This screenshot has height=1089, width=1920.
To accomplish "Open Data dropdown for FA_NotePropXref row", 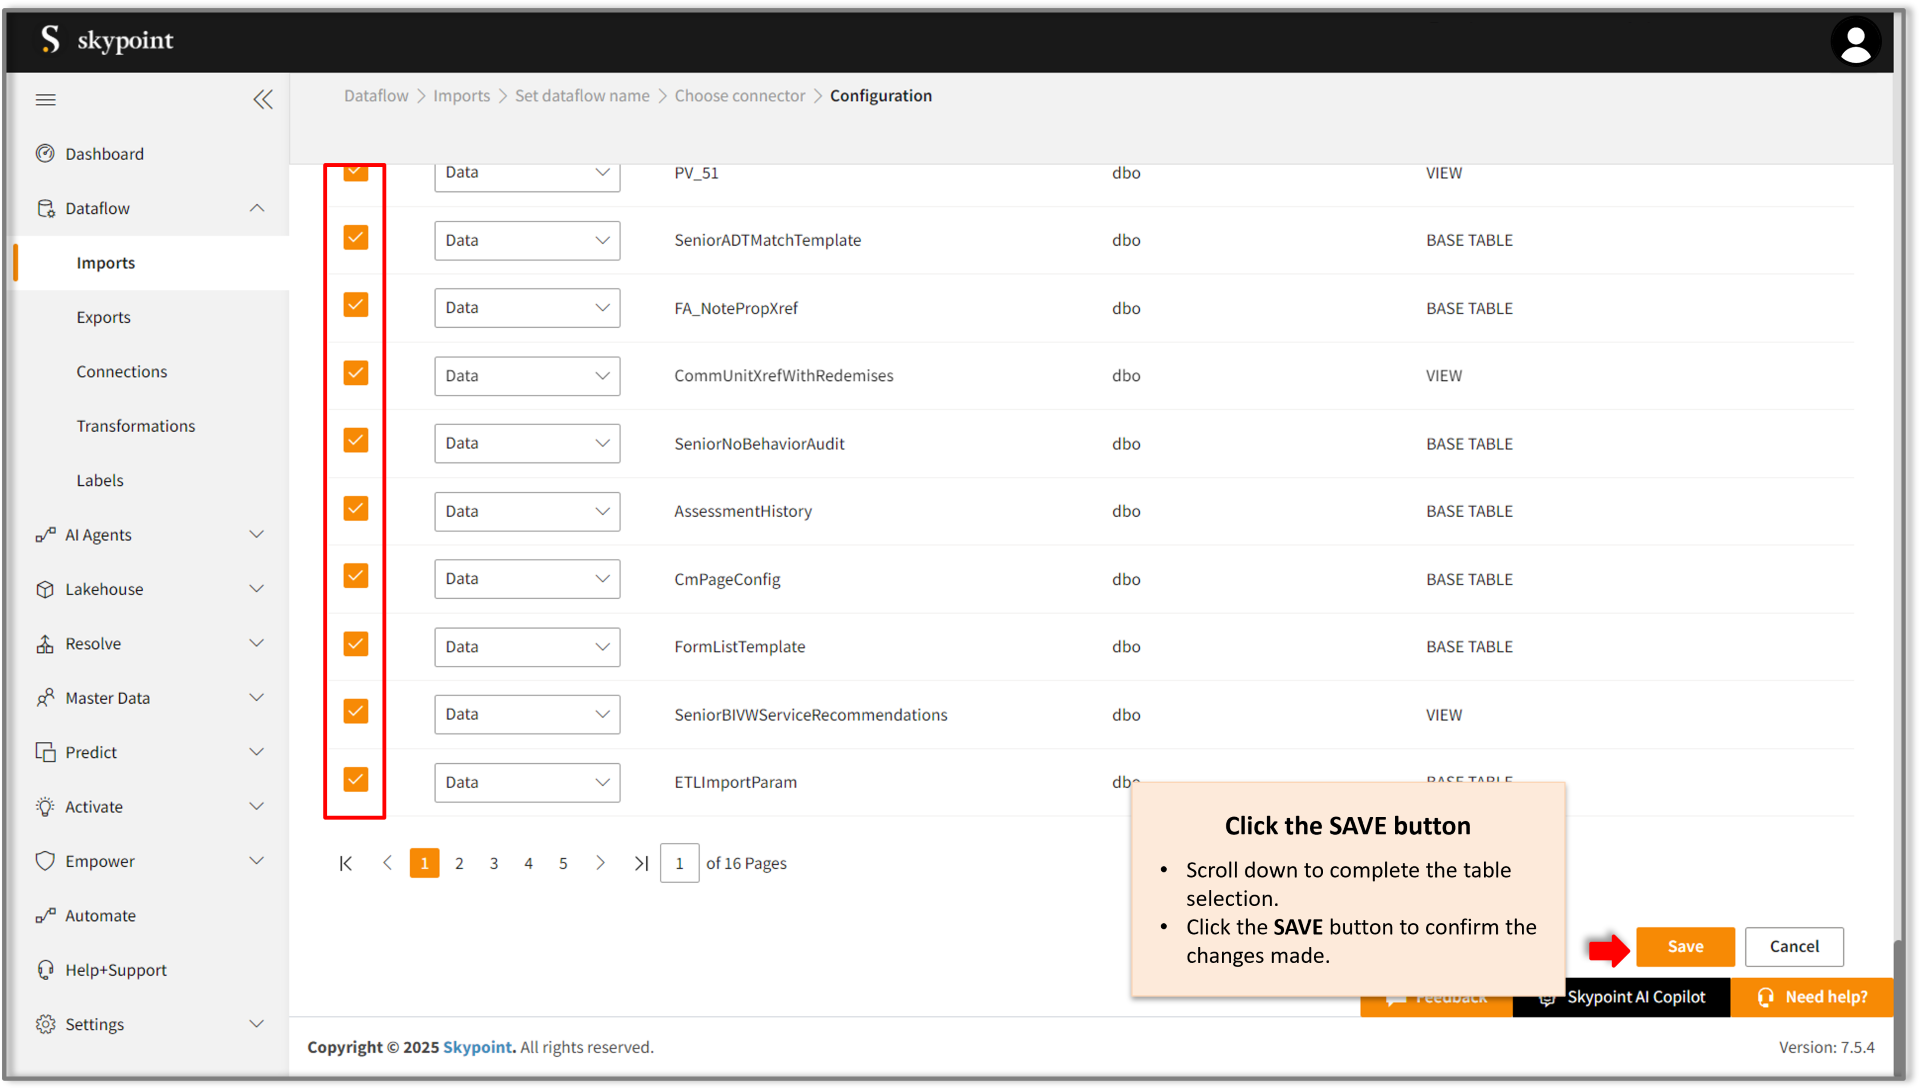I will (x=527, y=308).
